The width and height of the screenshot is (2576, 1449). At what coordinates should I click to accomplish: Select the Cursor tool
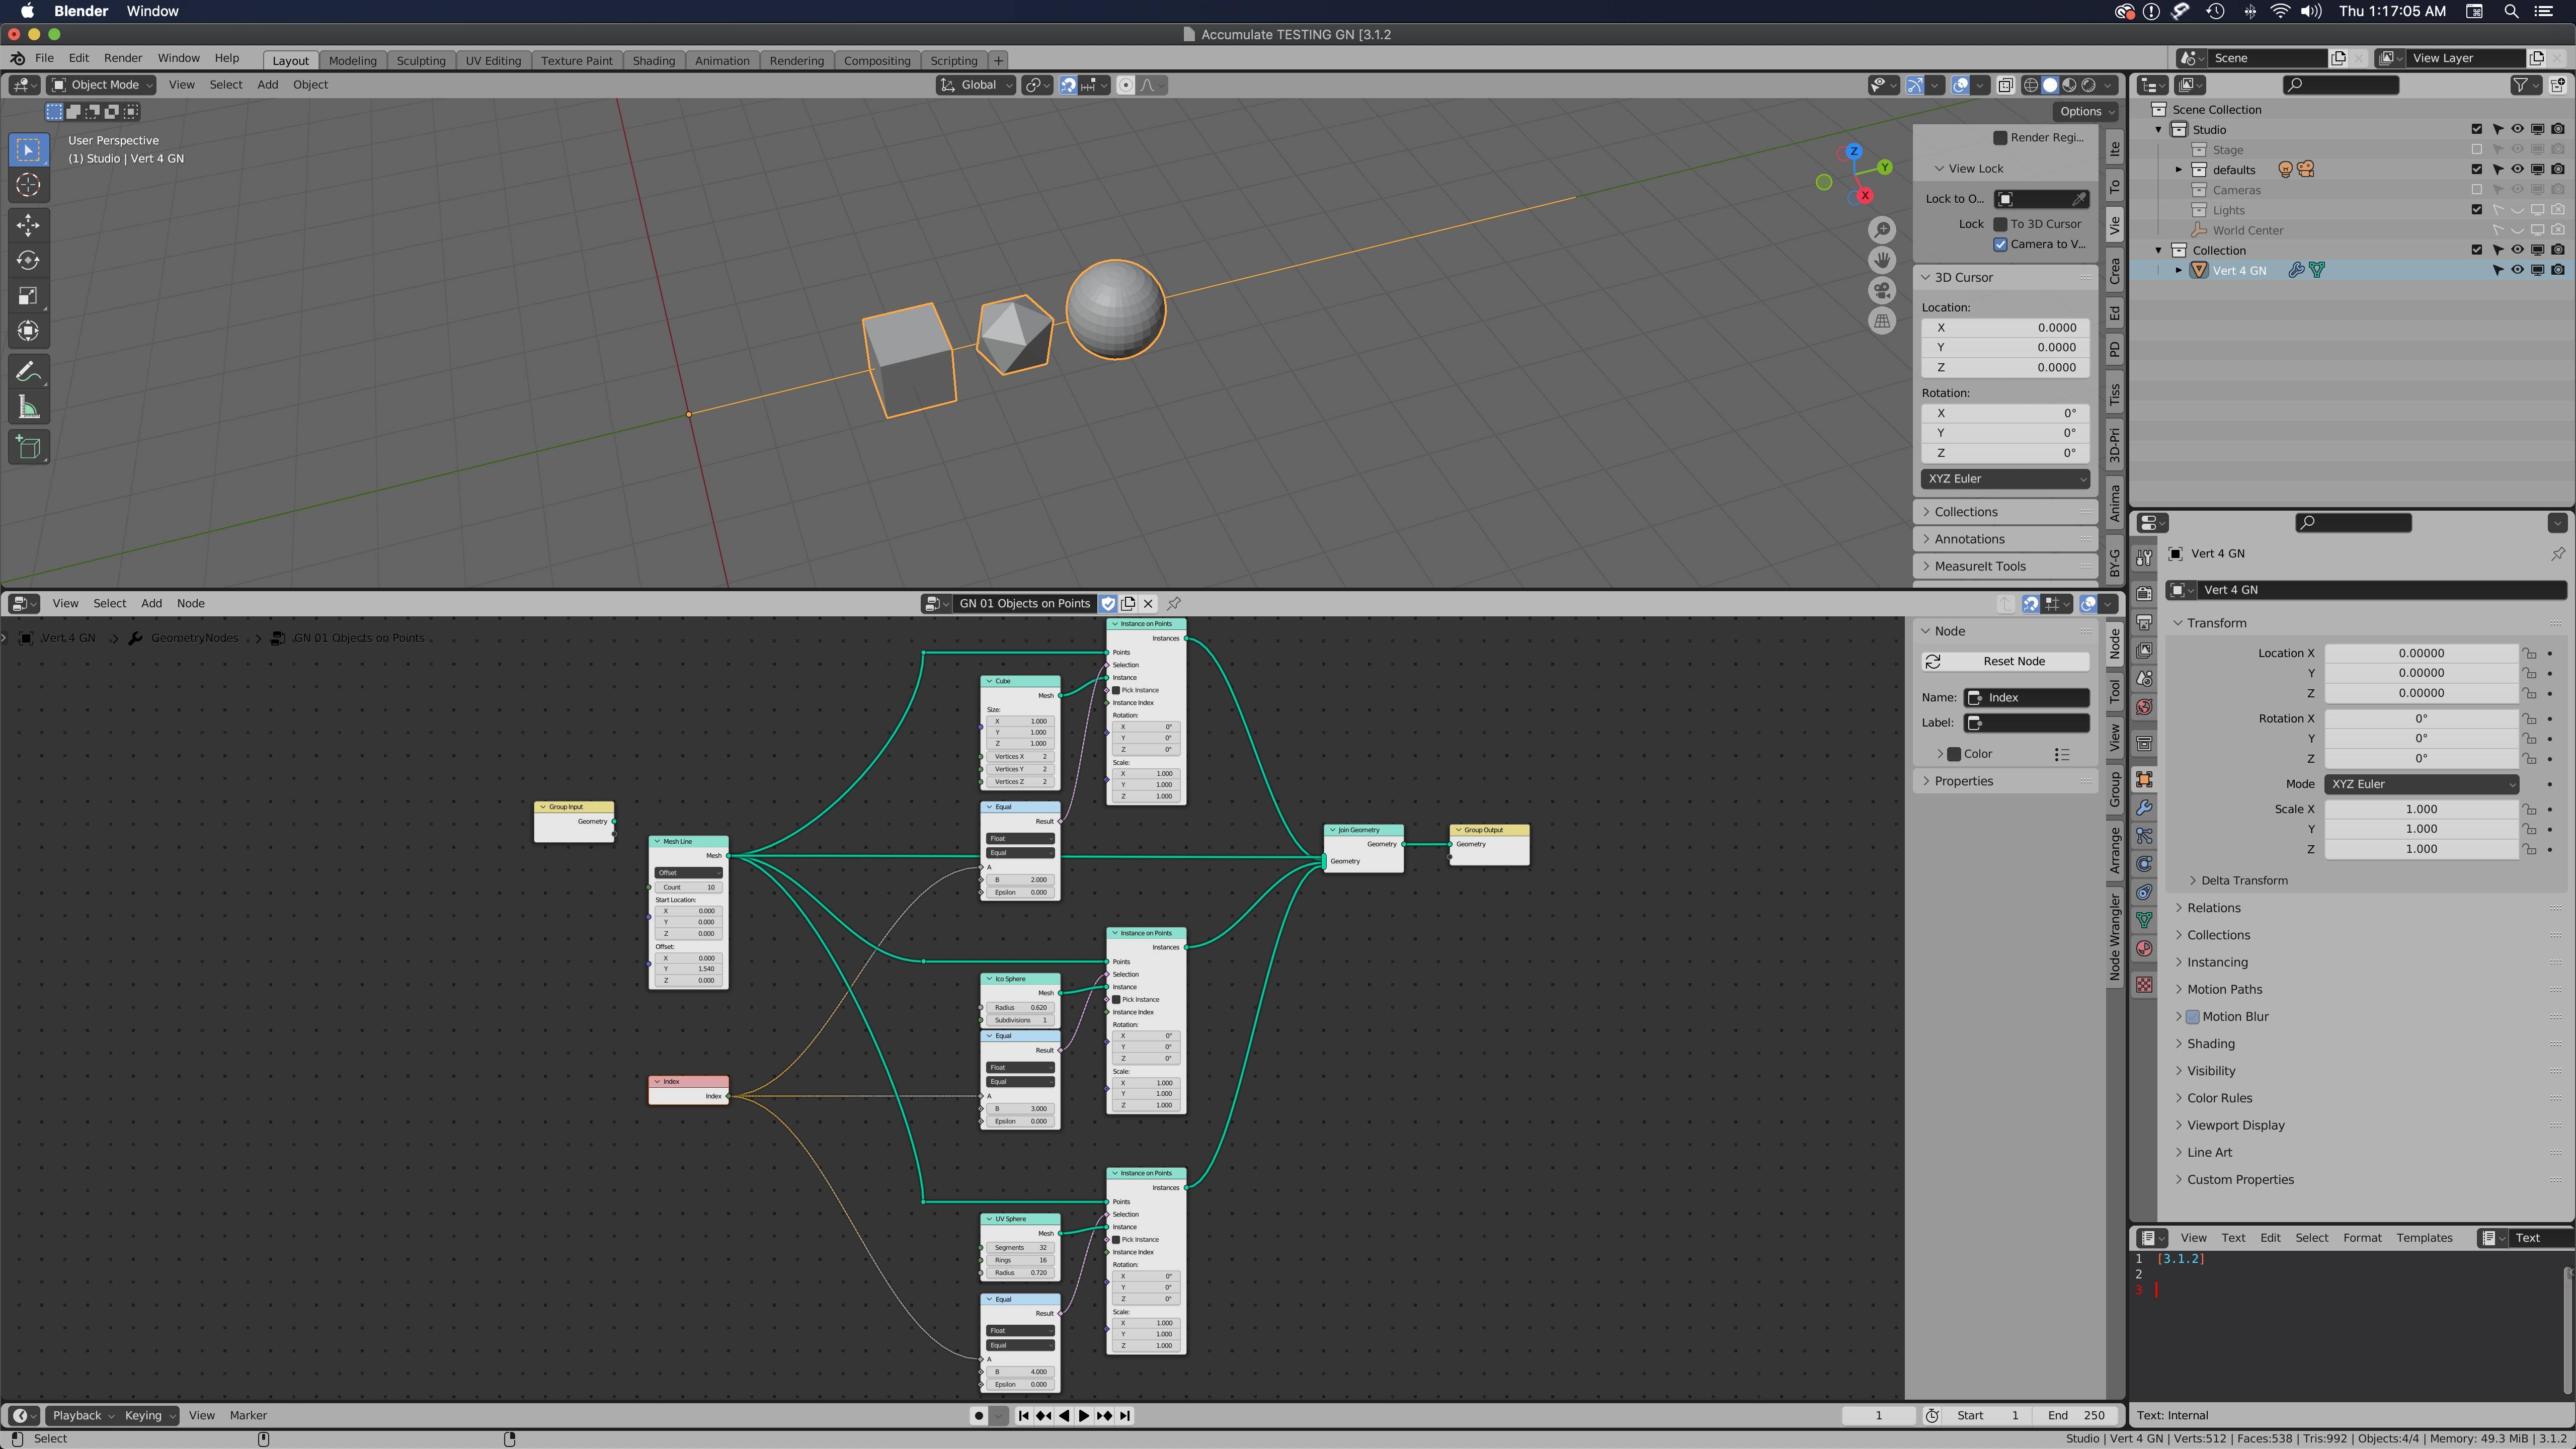[x=28, y=185]
